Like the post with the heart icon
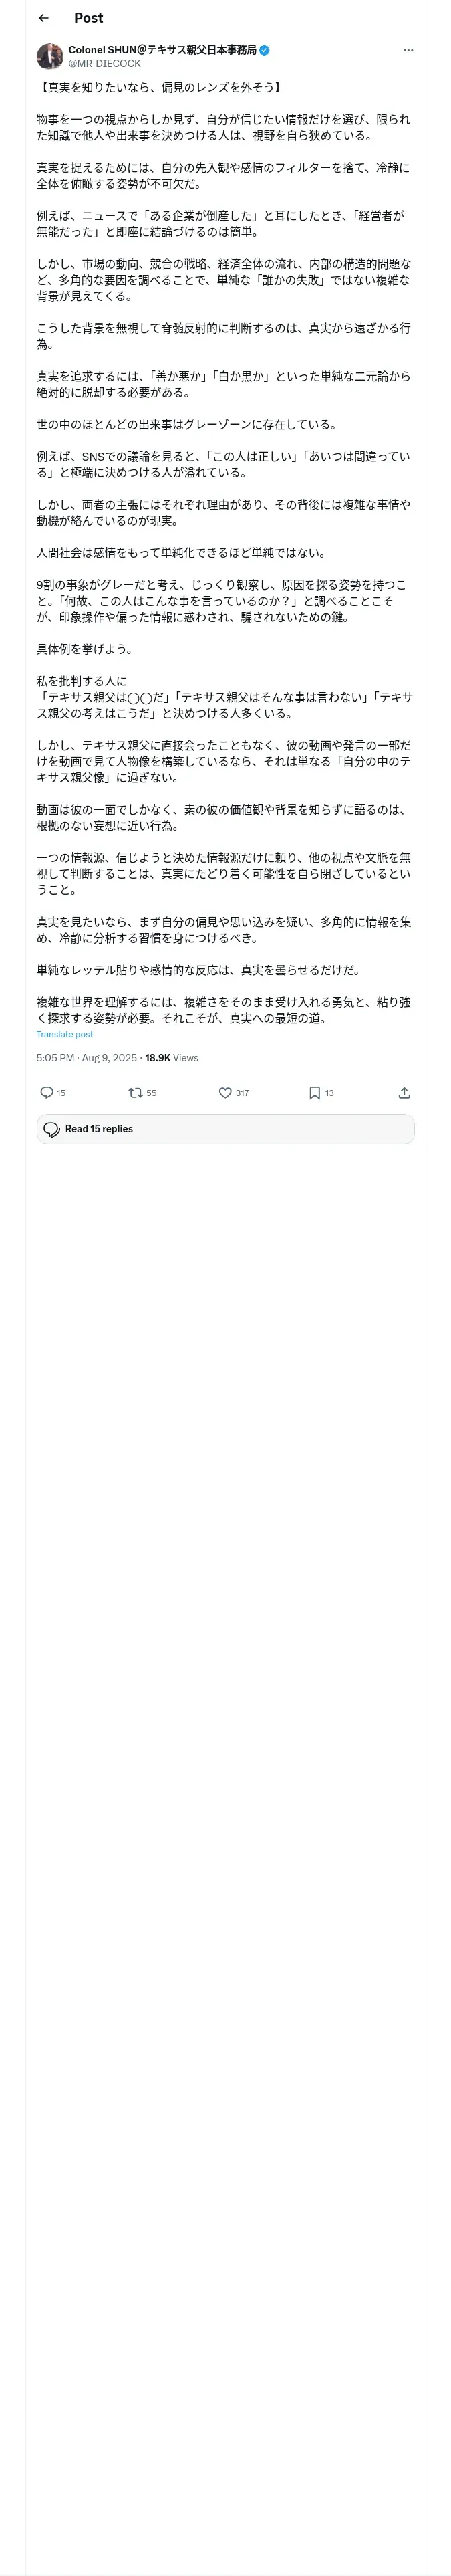Viewport: 451px width, 2576px height. pyautogui.click(x=225, y=1093)
